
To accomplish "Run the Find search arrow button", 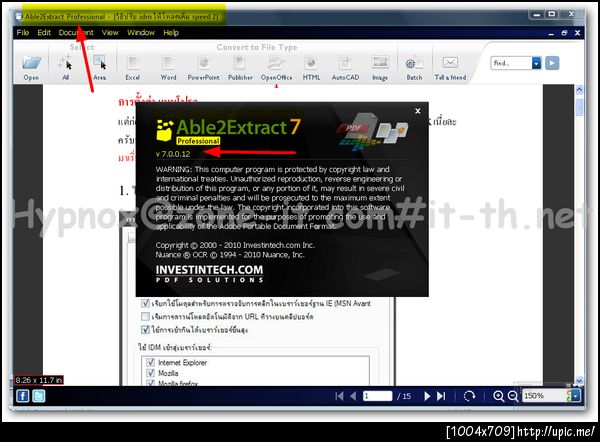I will [x=552, y=63].
